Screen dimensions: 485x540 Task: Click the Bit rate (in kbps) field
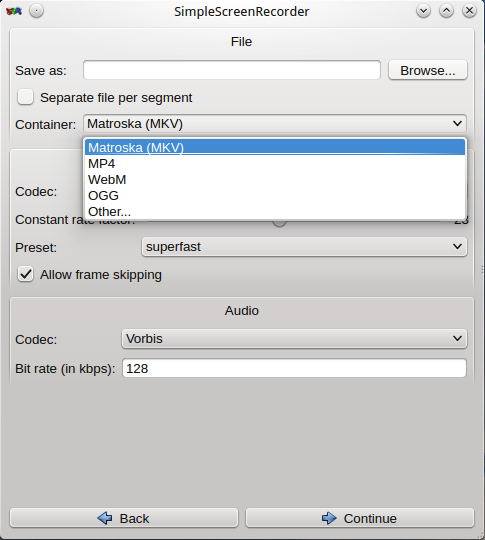pyautogui.click(x=295, y=368)
